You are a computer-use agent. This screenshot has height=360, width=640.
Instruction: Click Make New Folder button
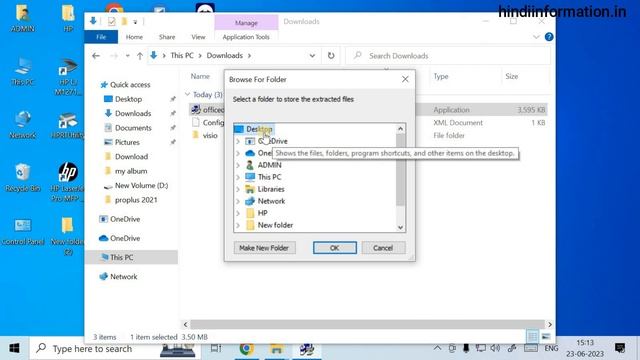pos(264,248)
